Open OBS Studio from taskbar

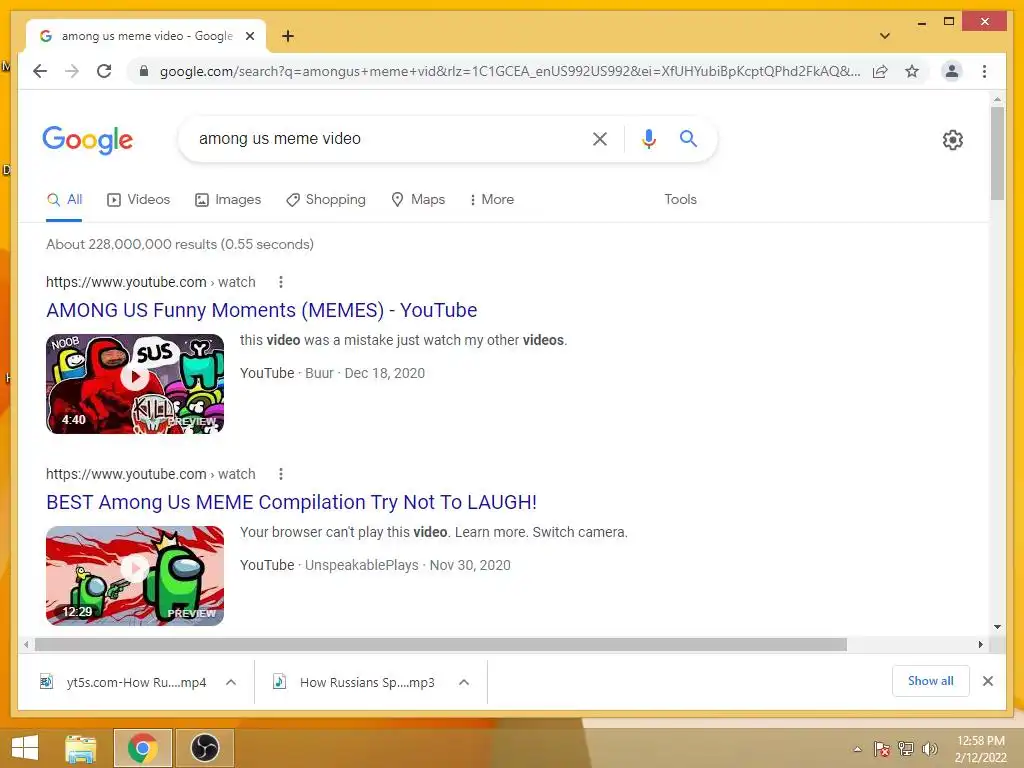click(x=204, y=748)
